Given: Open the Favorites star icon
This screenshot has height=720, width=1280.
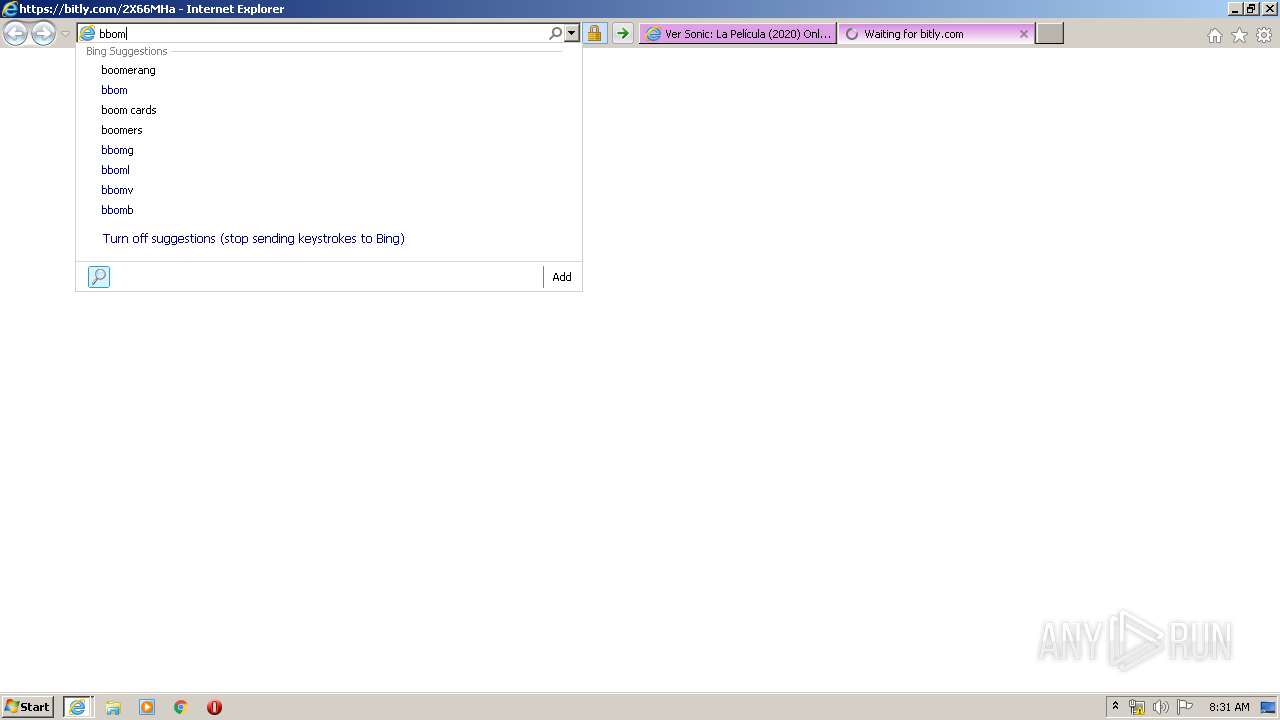Looking at the screenshot, I should pyautogui.click(x=1239, y=35).
